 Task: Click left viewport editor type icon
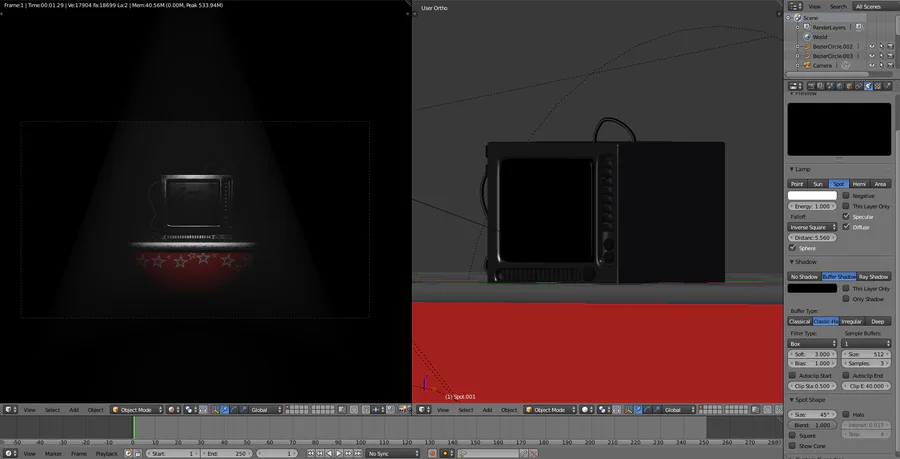click(x=10, y=410)
